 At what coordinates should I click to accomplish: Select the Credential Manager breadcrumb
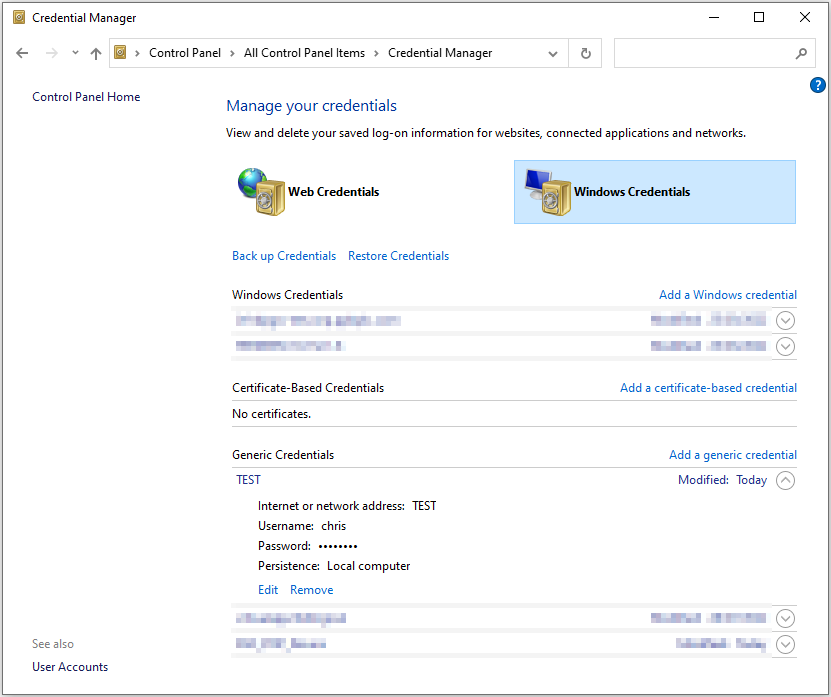pos(440,53)
